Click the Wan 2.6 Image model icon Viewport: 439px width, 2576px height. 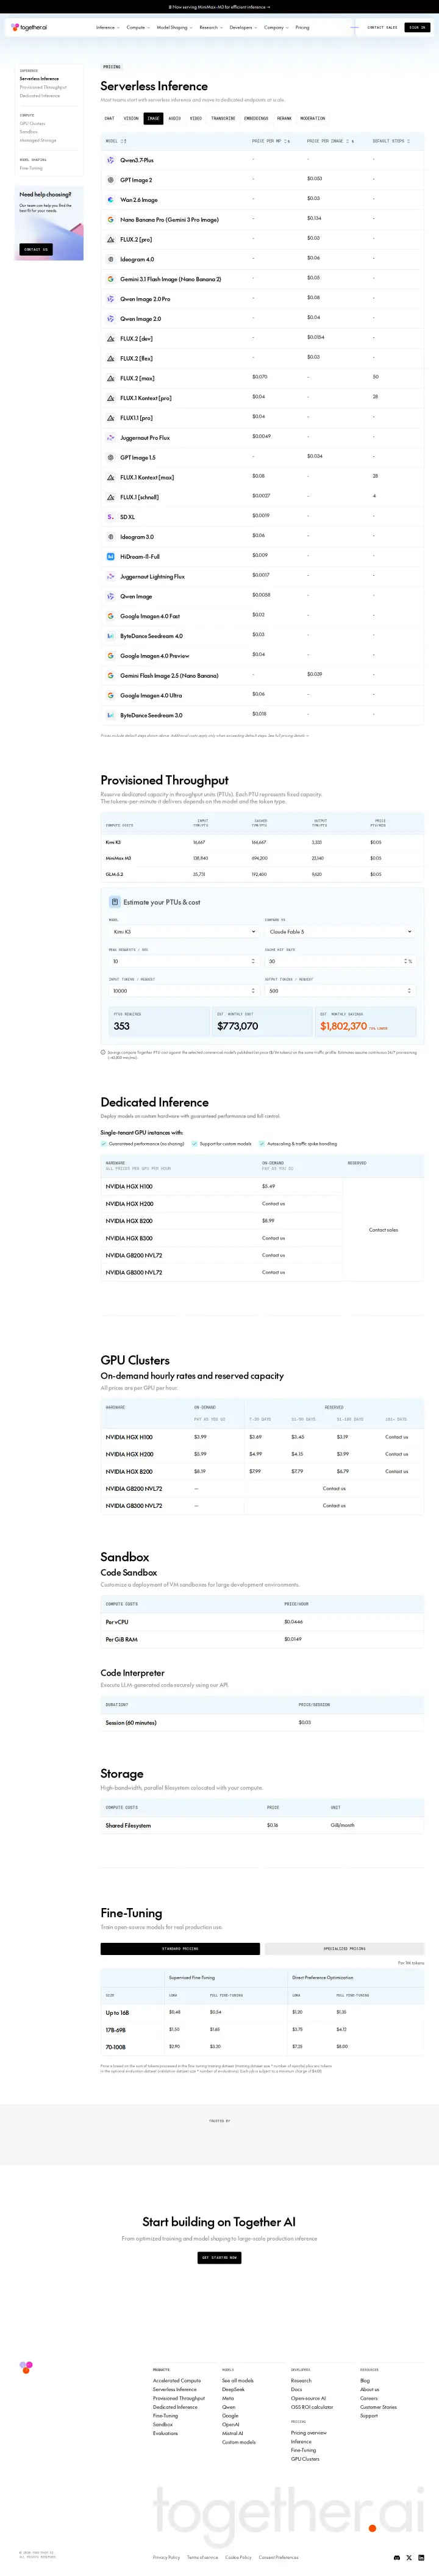click(111, 200)
